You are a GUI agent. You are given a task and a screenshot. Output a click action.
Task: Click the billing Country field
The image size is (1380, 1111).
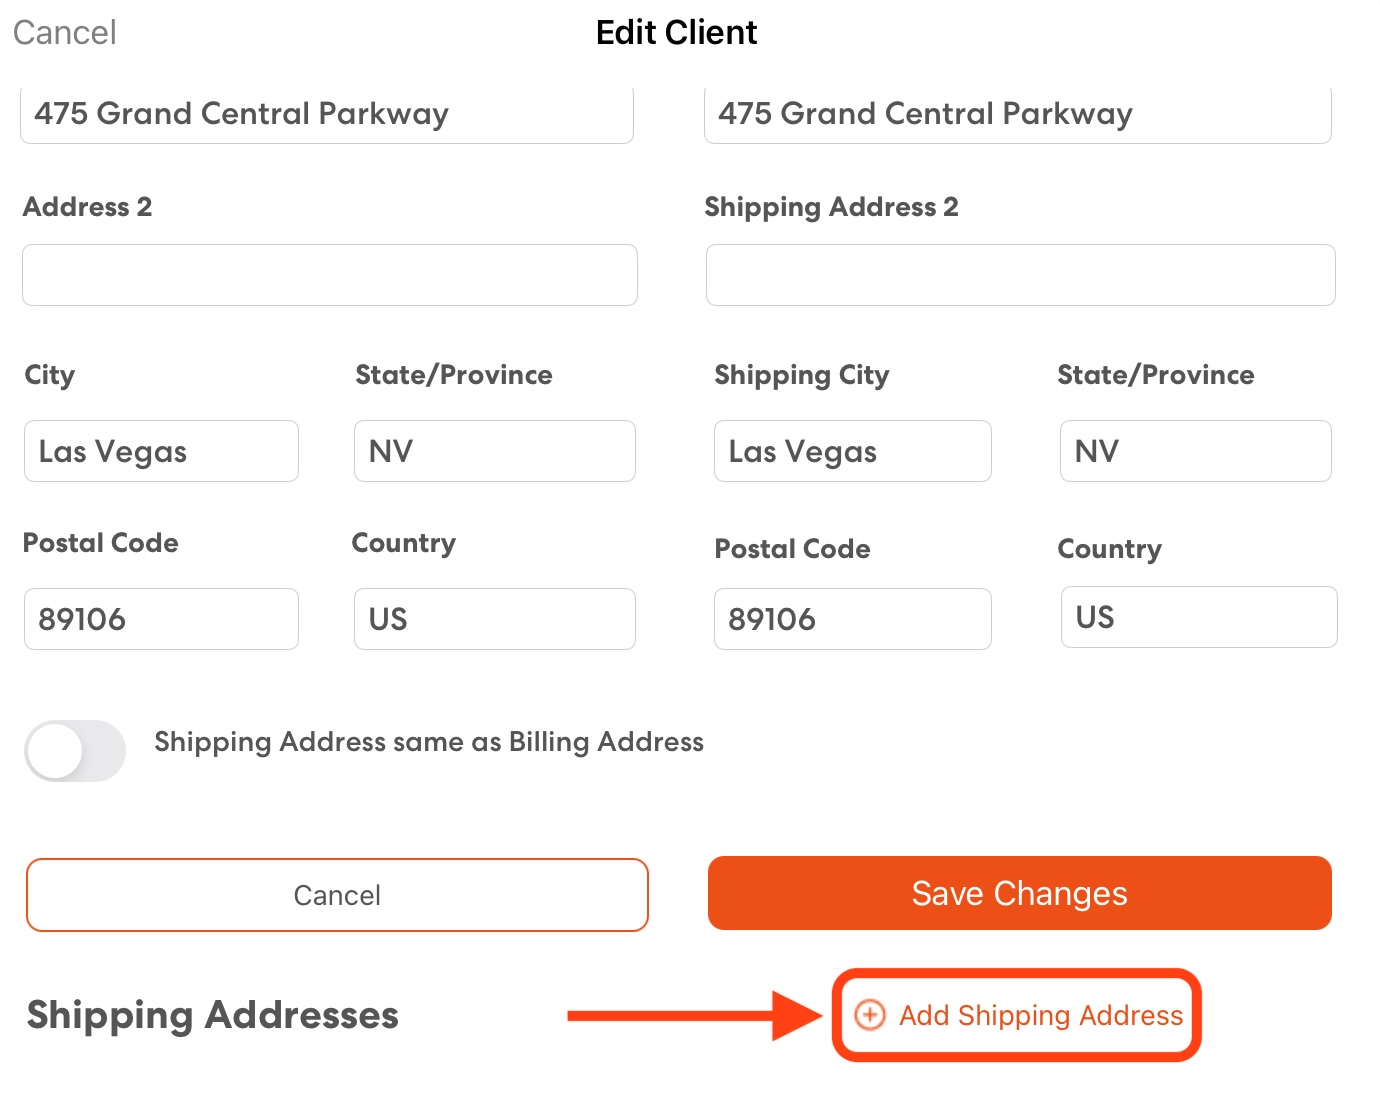point(495,619)
